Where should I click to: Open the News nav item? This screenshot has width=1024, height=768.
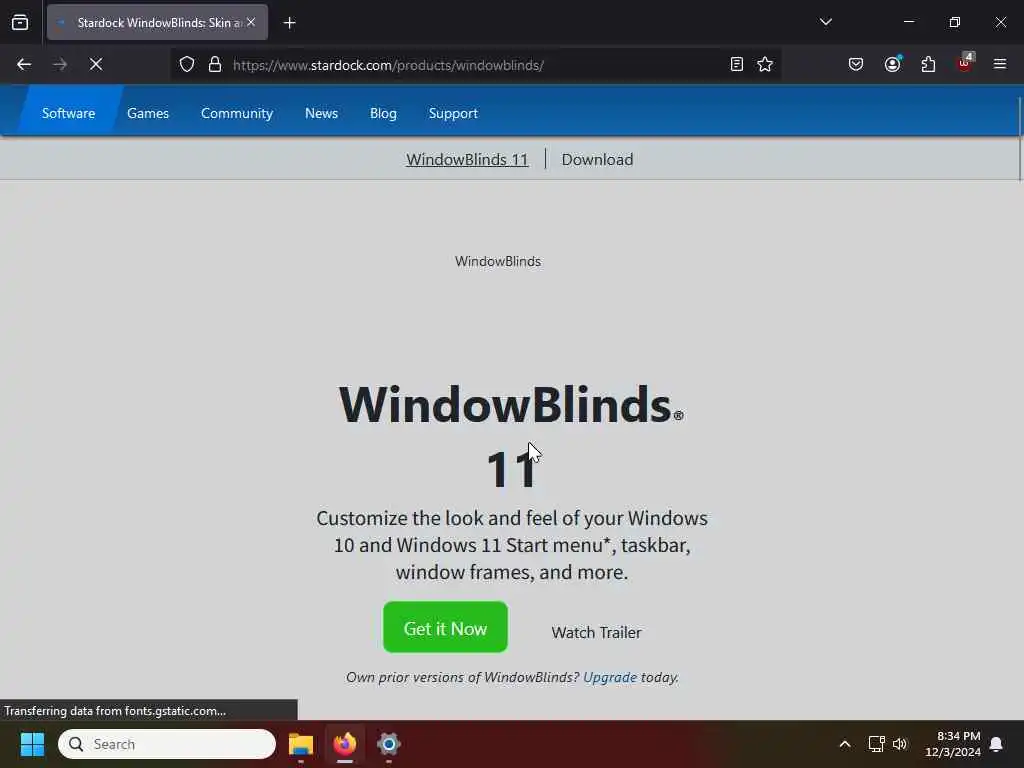pyautogui.click(x=321, y=113)
